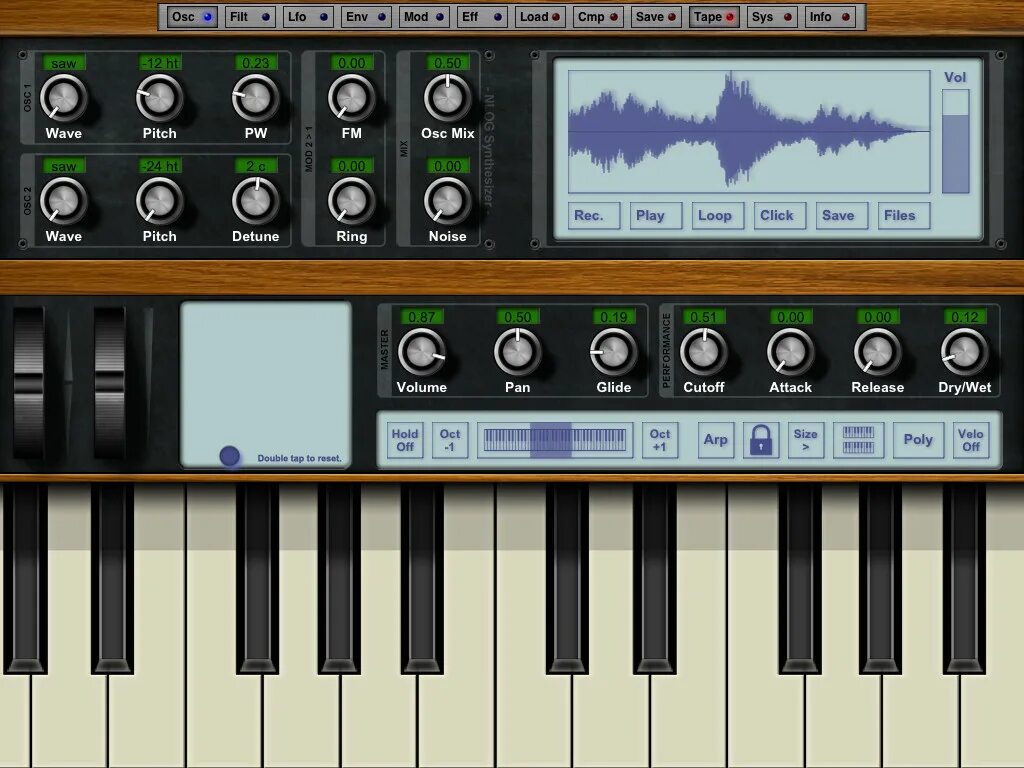This screenshot has width=1024, height=768.
Task: Tap Rec. to start tape recording
Action: (592, 215)
